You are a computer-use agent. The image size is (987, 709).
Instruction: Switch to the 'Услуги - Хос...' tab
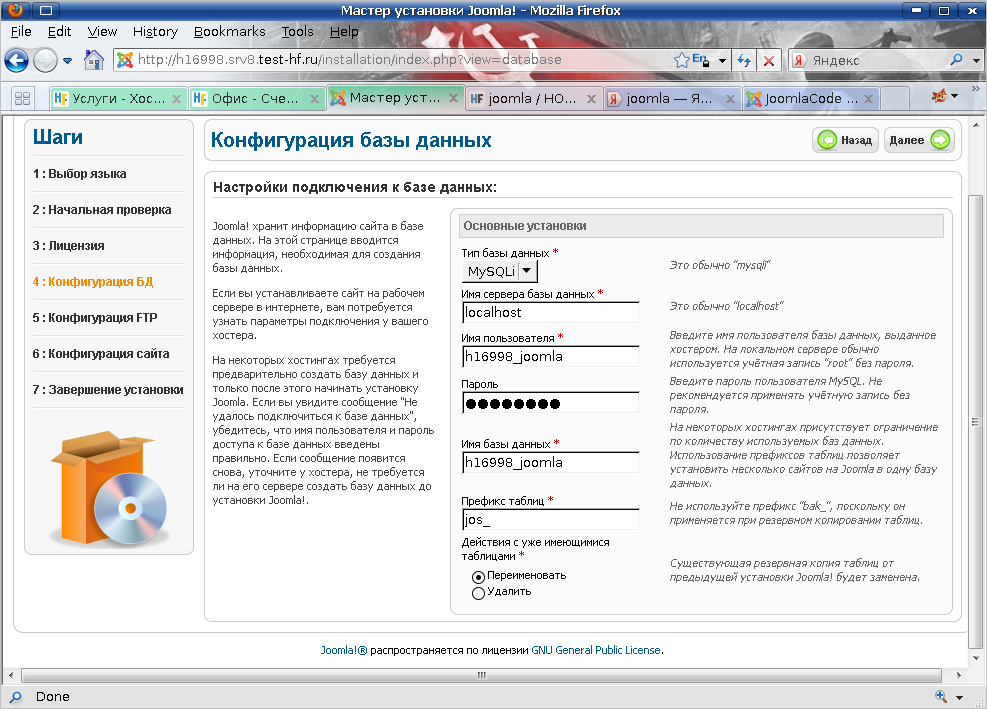click(118, 99)
